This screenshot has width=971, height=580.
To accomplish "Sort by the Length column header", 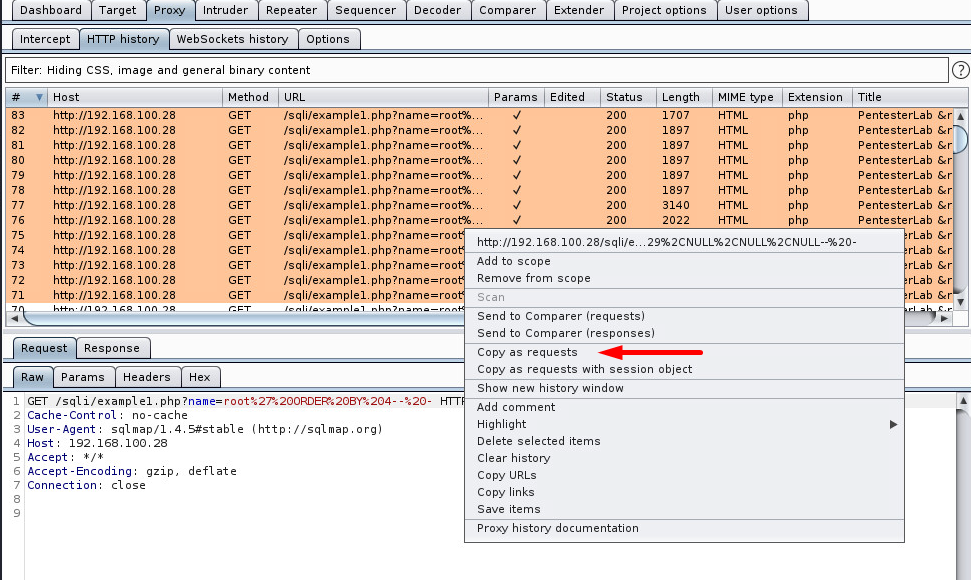I will [x=684, y=97].
